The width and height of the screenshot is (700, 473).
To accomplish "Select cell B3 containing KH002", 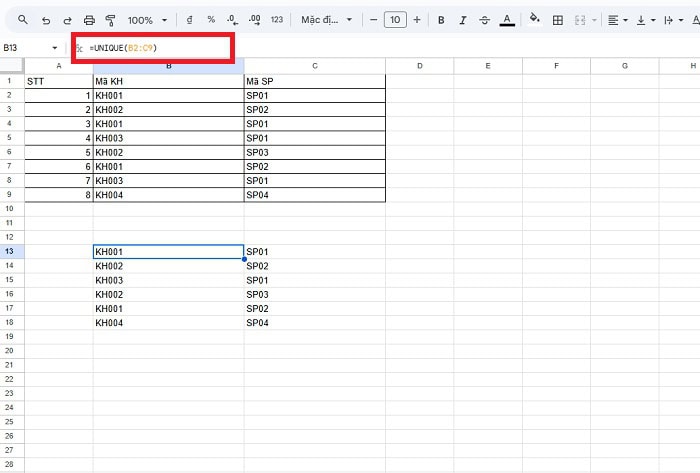I will tap(168, 110).
